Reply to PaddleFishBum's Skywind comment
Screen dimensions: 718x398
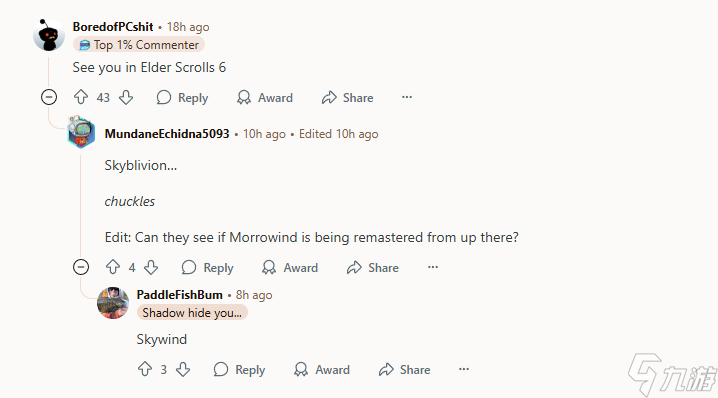239,370
